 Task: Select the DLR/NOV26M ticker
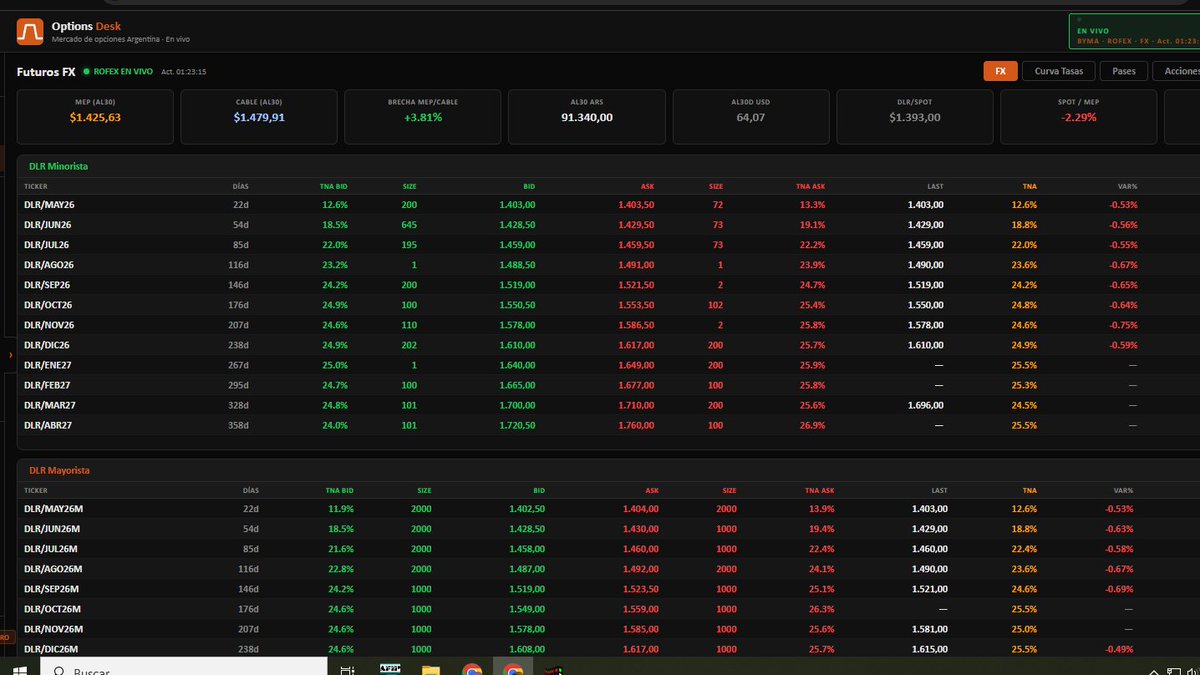(53, 629)
